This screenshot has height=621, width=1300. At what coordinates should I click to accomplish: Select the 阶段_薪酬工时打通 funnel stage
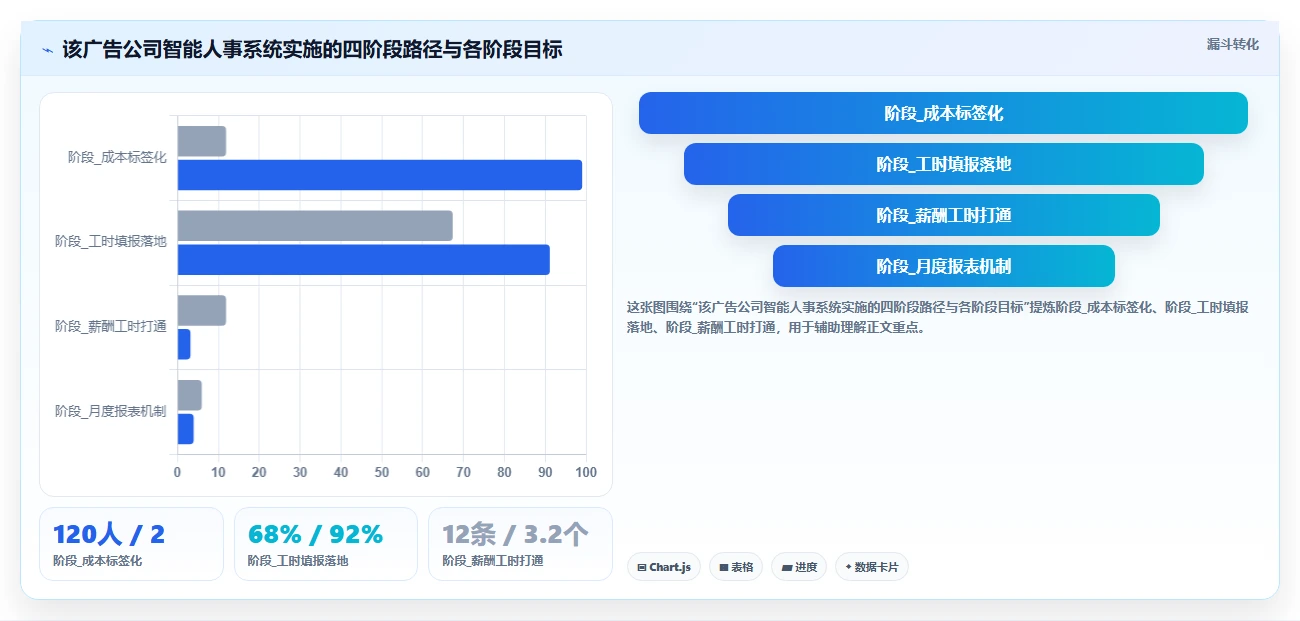943,215
